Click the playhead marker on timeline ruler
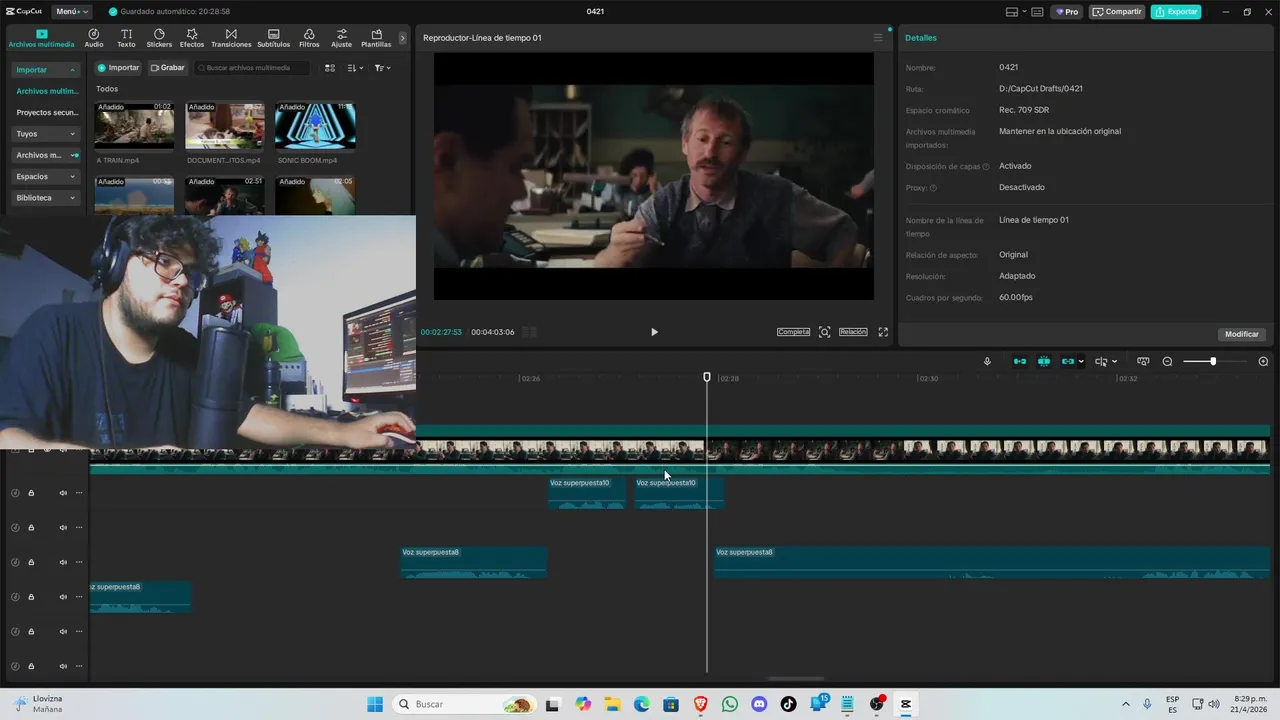 tap(707, 377)
